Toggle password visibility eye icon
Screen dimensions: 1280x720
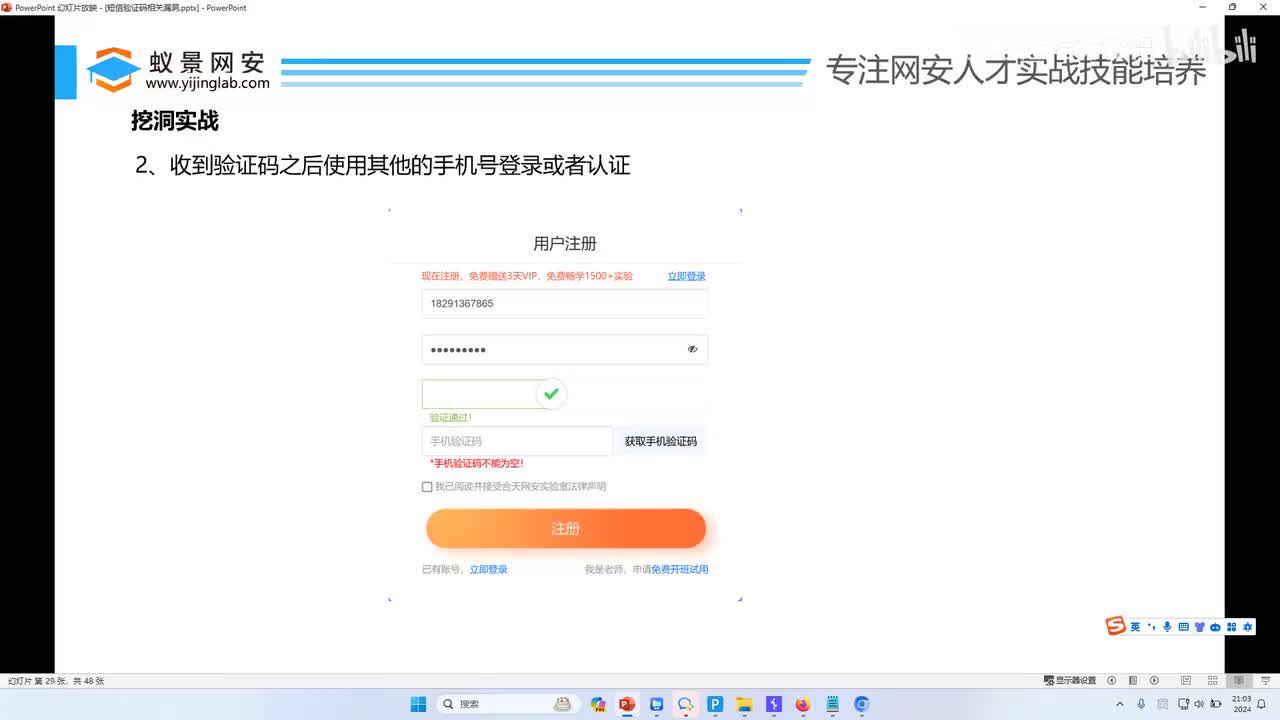pyautogui.click(x=692, y=349)
